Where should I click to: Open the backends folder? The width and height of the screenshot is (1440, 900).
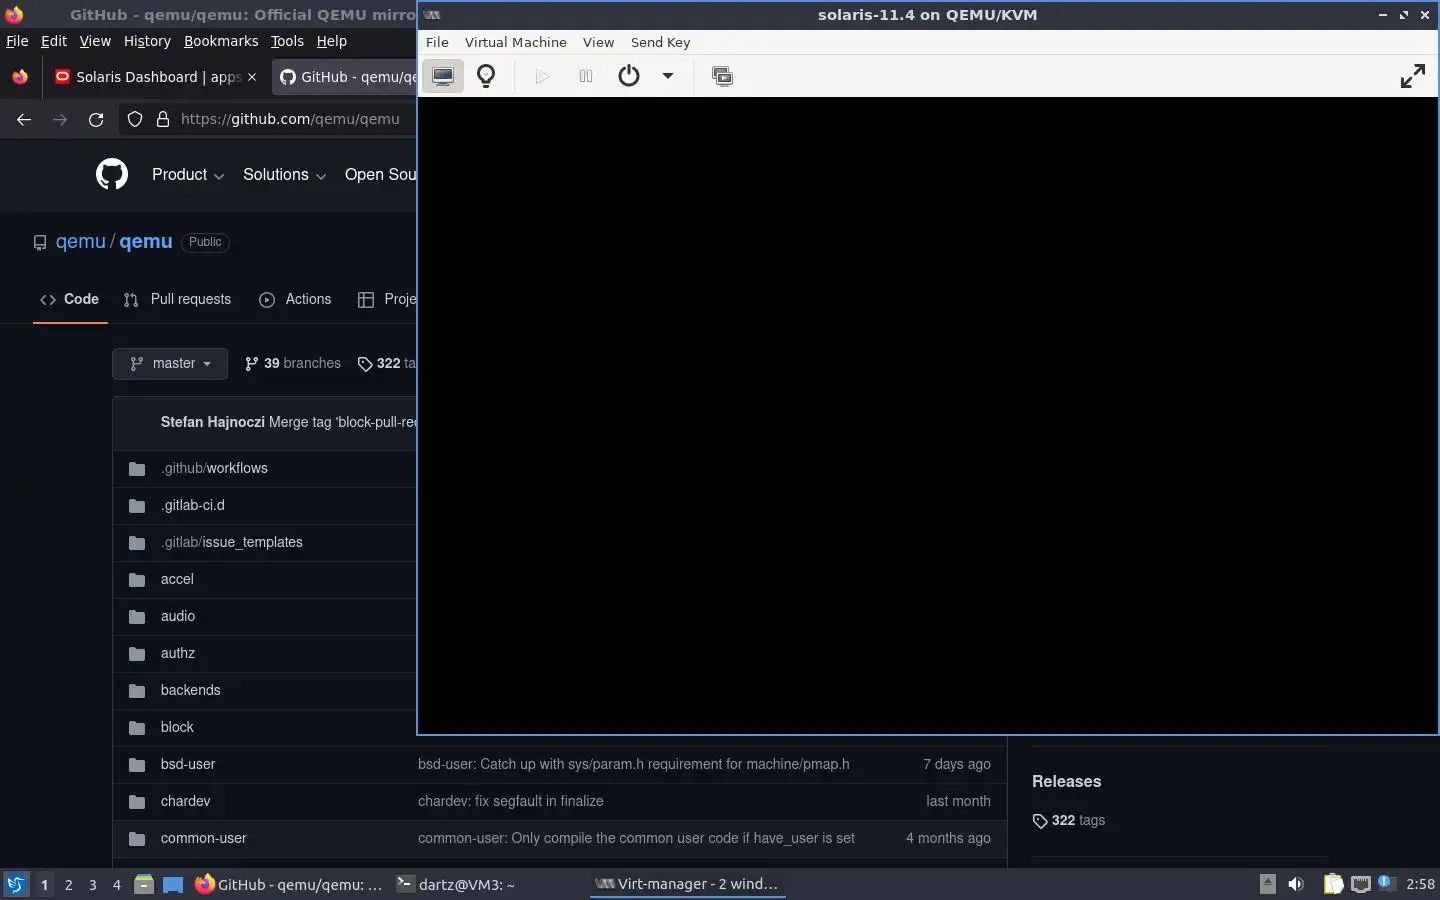point(190,690)
